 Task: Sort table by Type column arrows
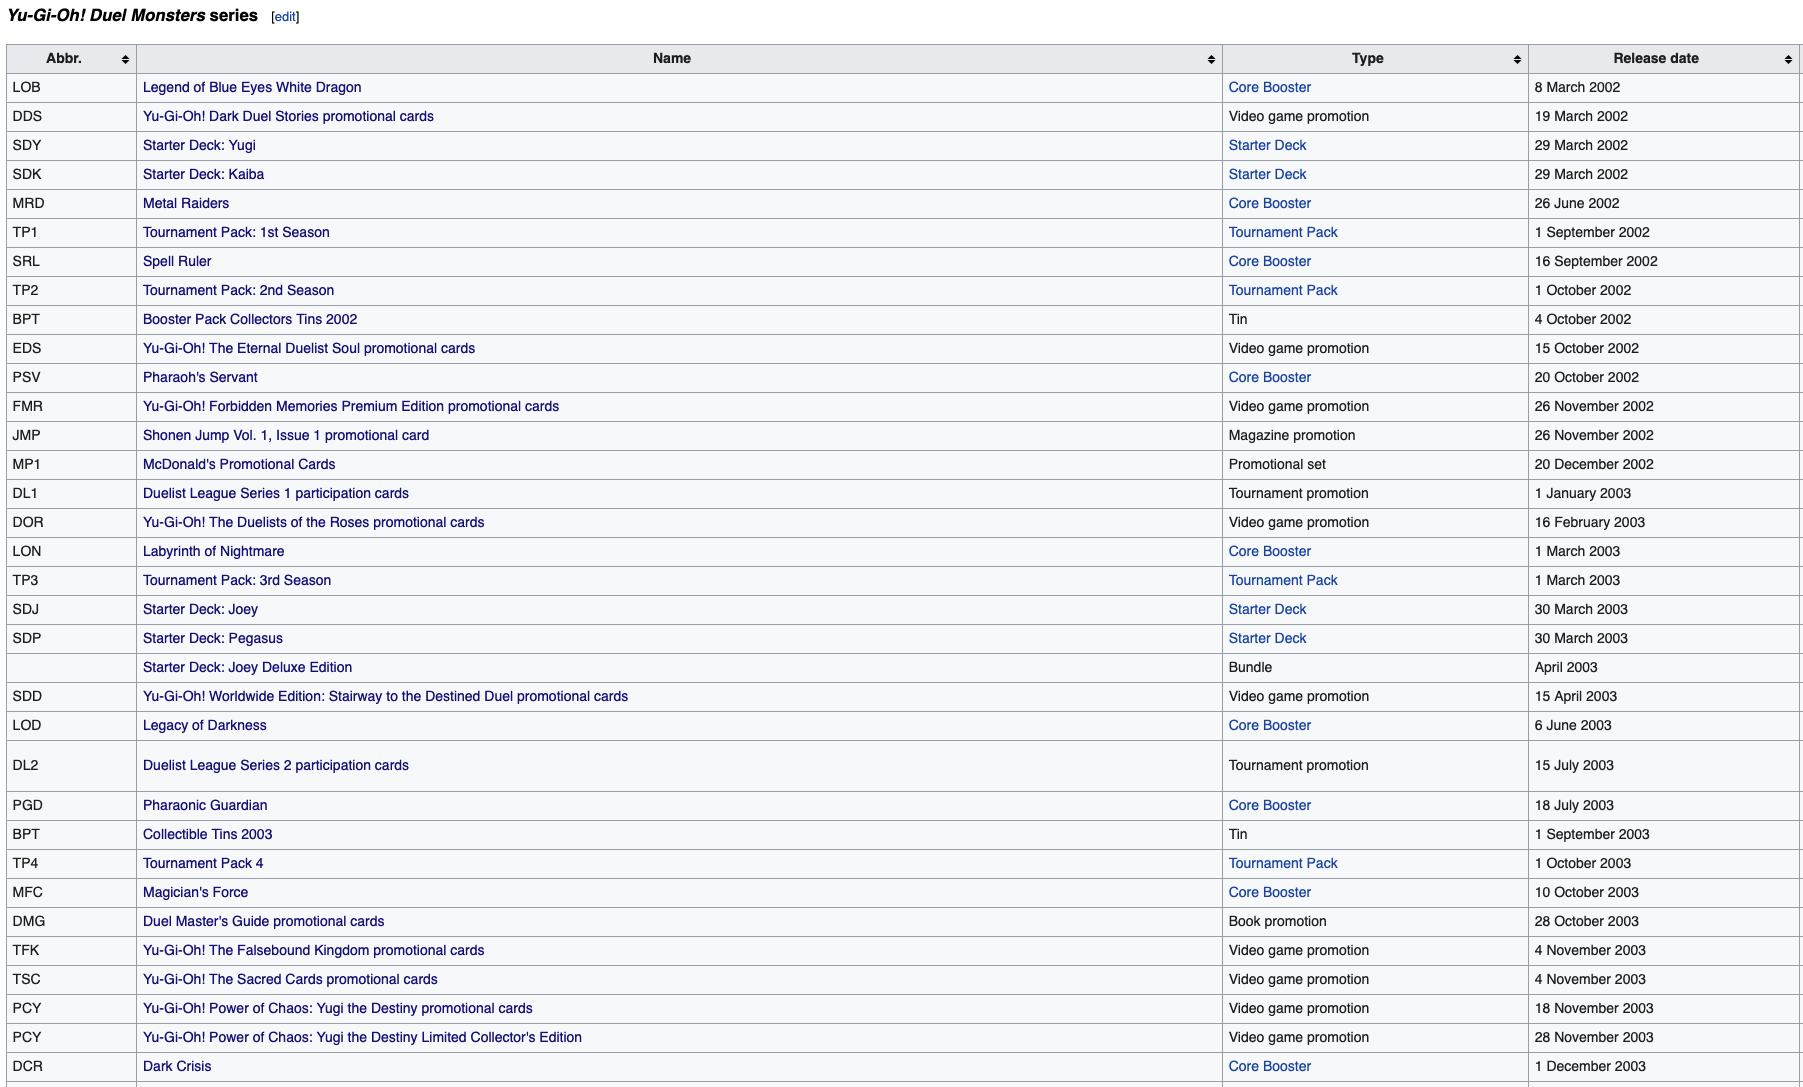[x=1517, y=60]
